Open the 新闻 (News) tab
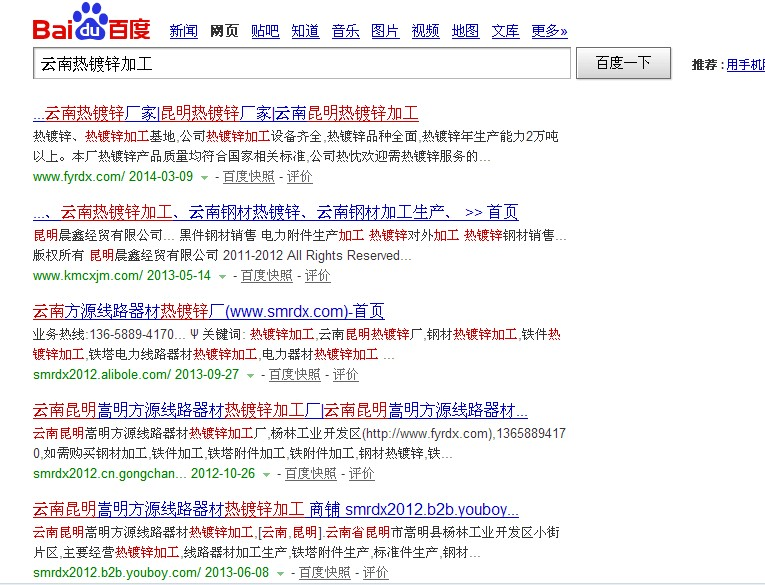 [184, 31]
